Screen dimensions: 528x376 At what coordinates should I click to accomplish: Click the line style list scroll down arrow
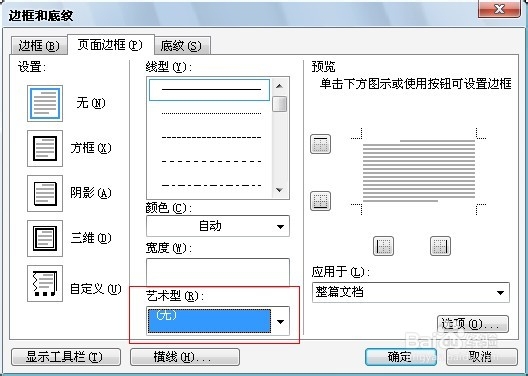[x=279, y=190]
